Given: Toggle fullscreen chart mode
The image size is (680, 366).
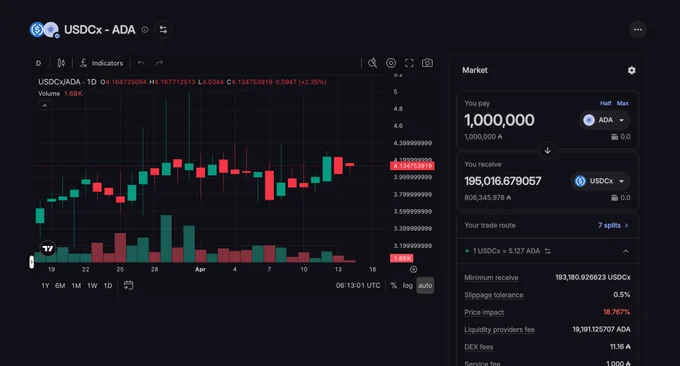Looking at the screenshot, I should pos(409,63).
